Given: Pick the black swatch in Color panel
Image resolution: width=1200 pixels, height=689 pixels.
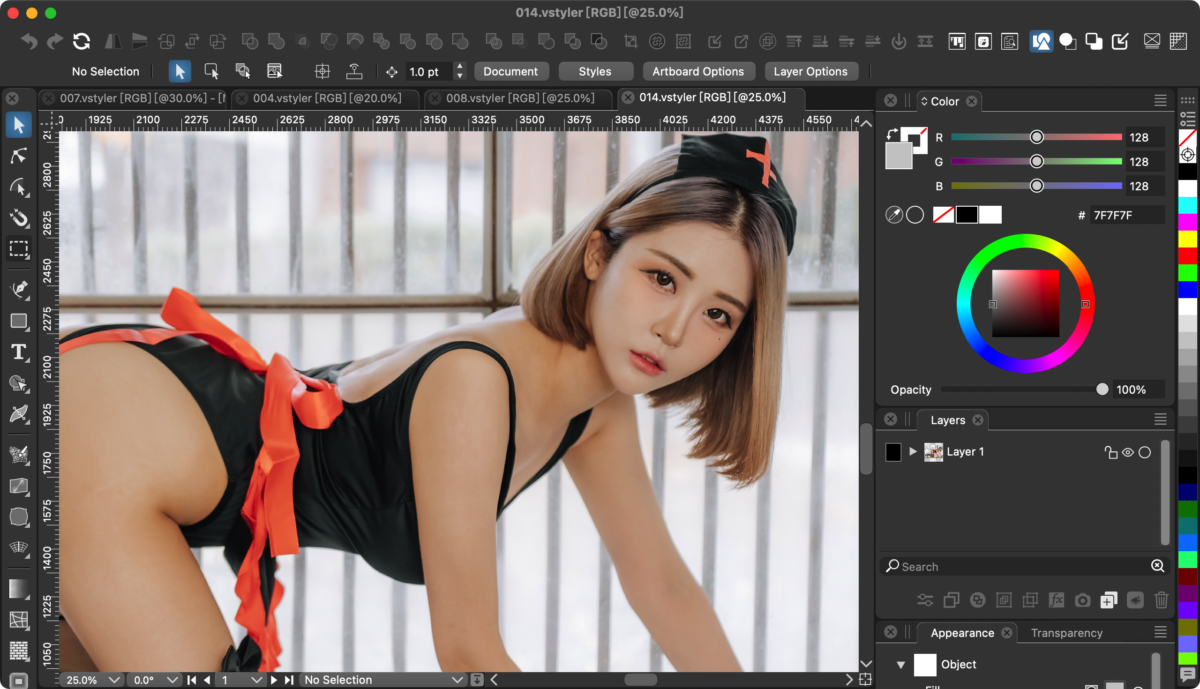Looking at the screenshot, I should click(x=967, y=215).
